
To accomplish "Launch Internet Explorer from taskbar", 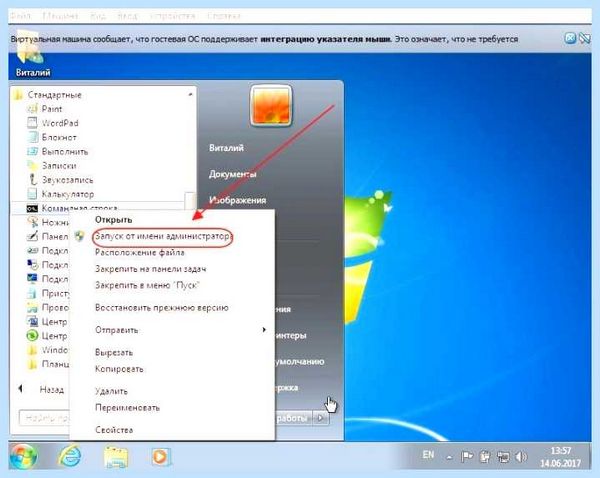I will pyautogui.click(x=70, y=456).
